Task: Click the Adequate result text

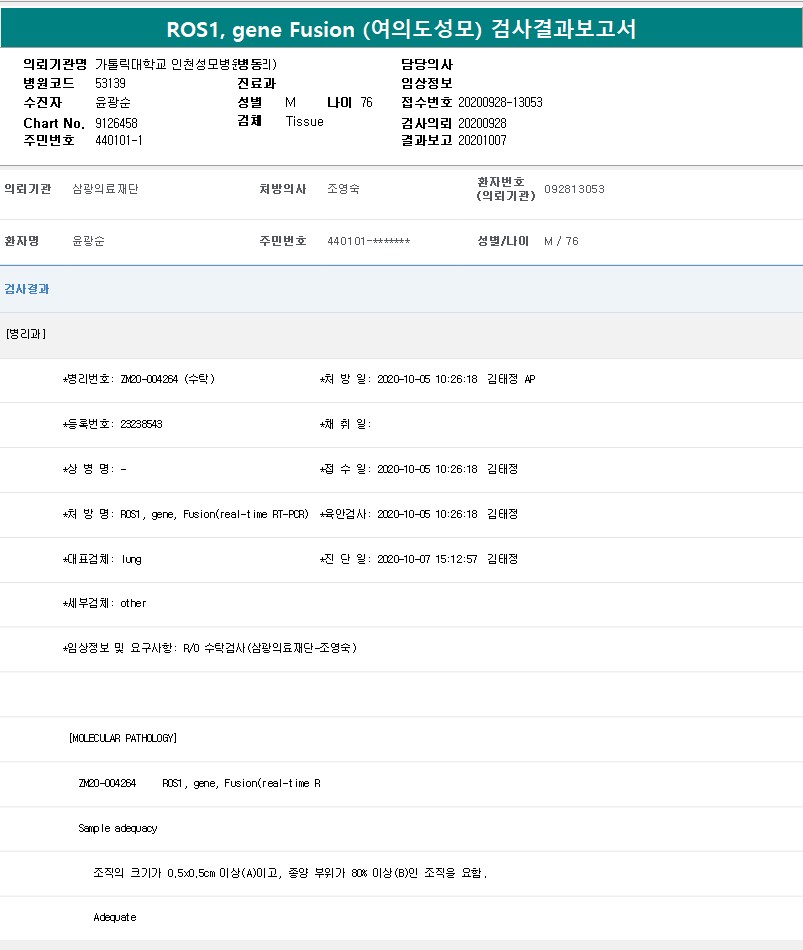Action: click(x=114, y=917)
